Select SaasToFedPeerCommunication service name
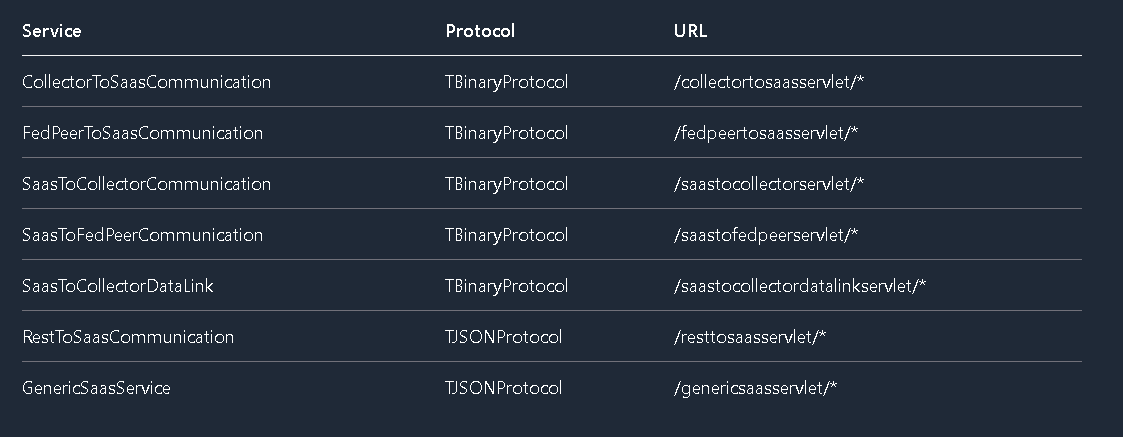 pyautogui.click(x=143, y=234)
